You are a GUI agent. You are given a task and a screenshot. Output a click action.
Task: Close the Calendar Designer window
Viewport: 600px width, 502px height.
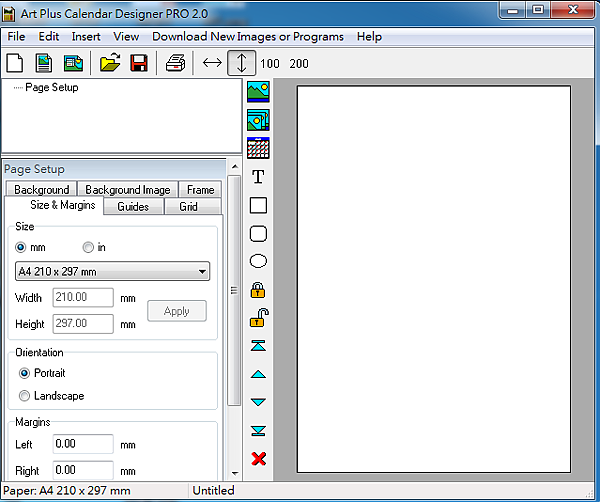(573, 10)
